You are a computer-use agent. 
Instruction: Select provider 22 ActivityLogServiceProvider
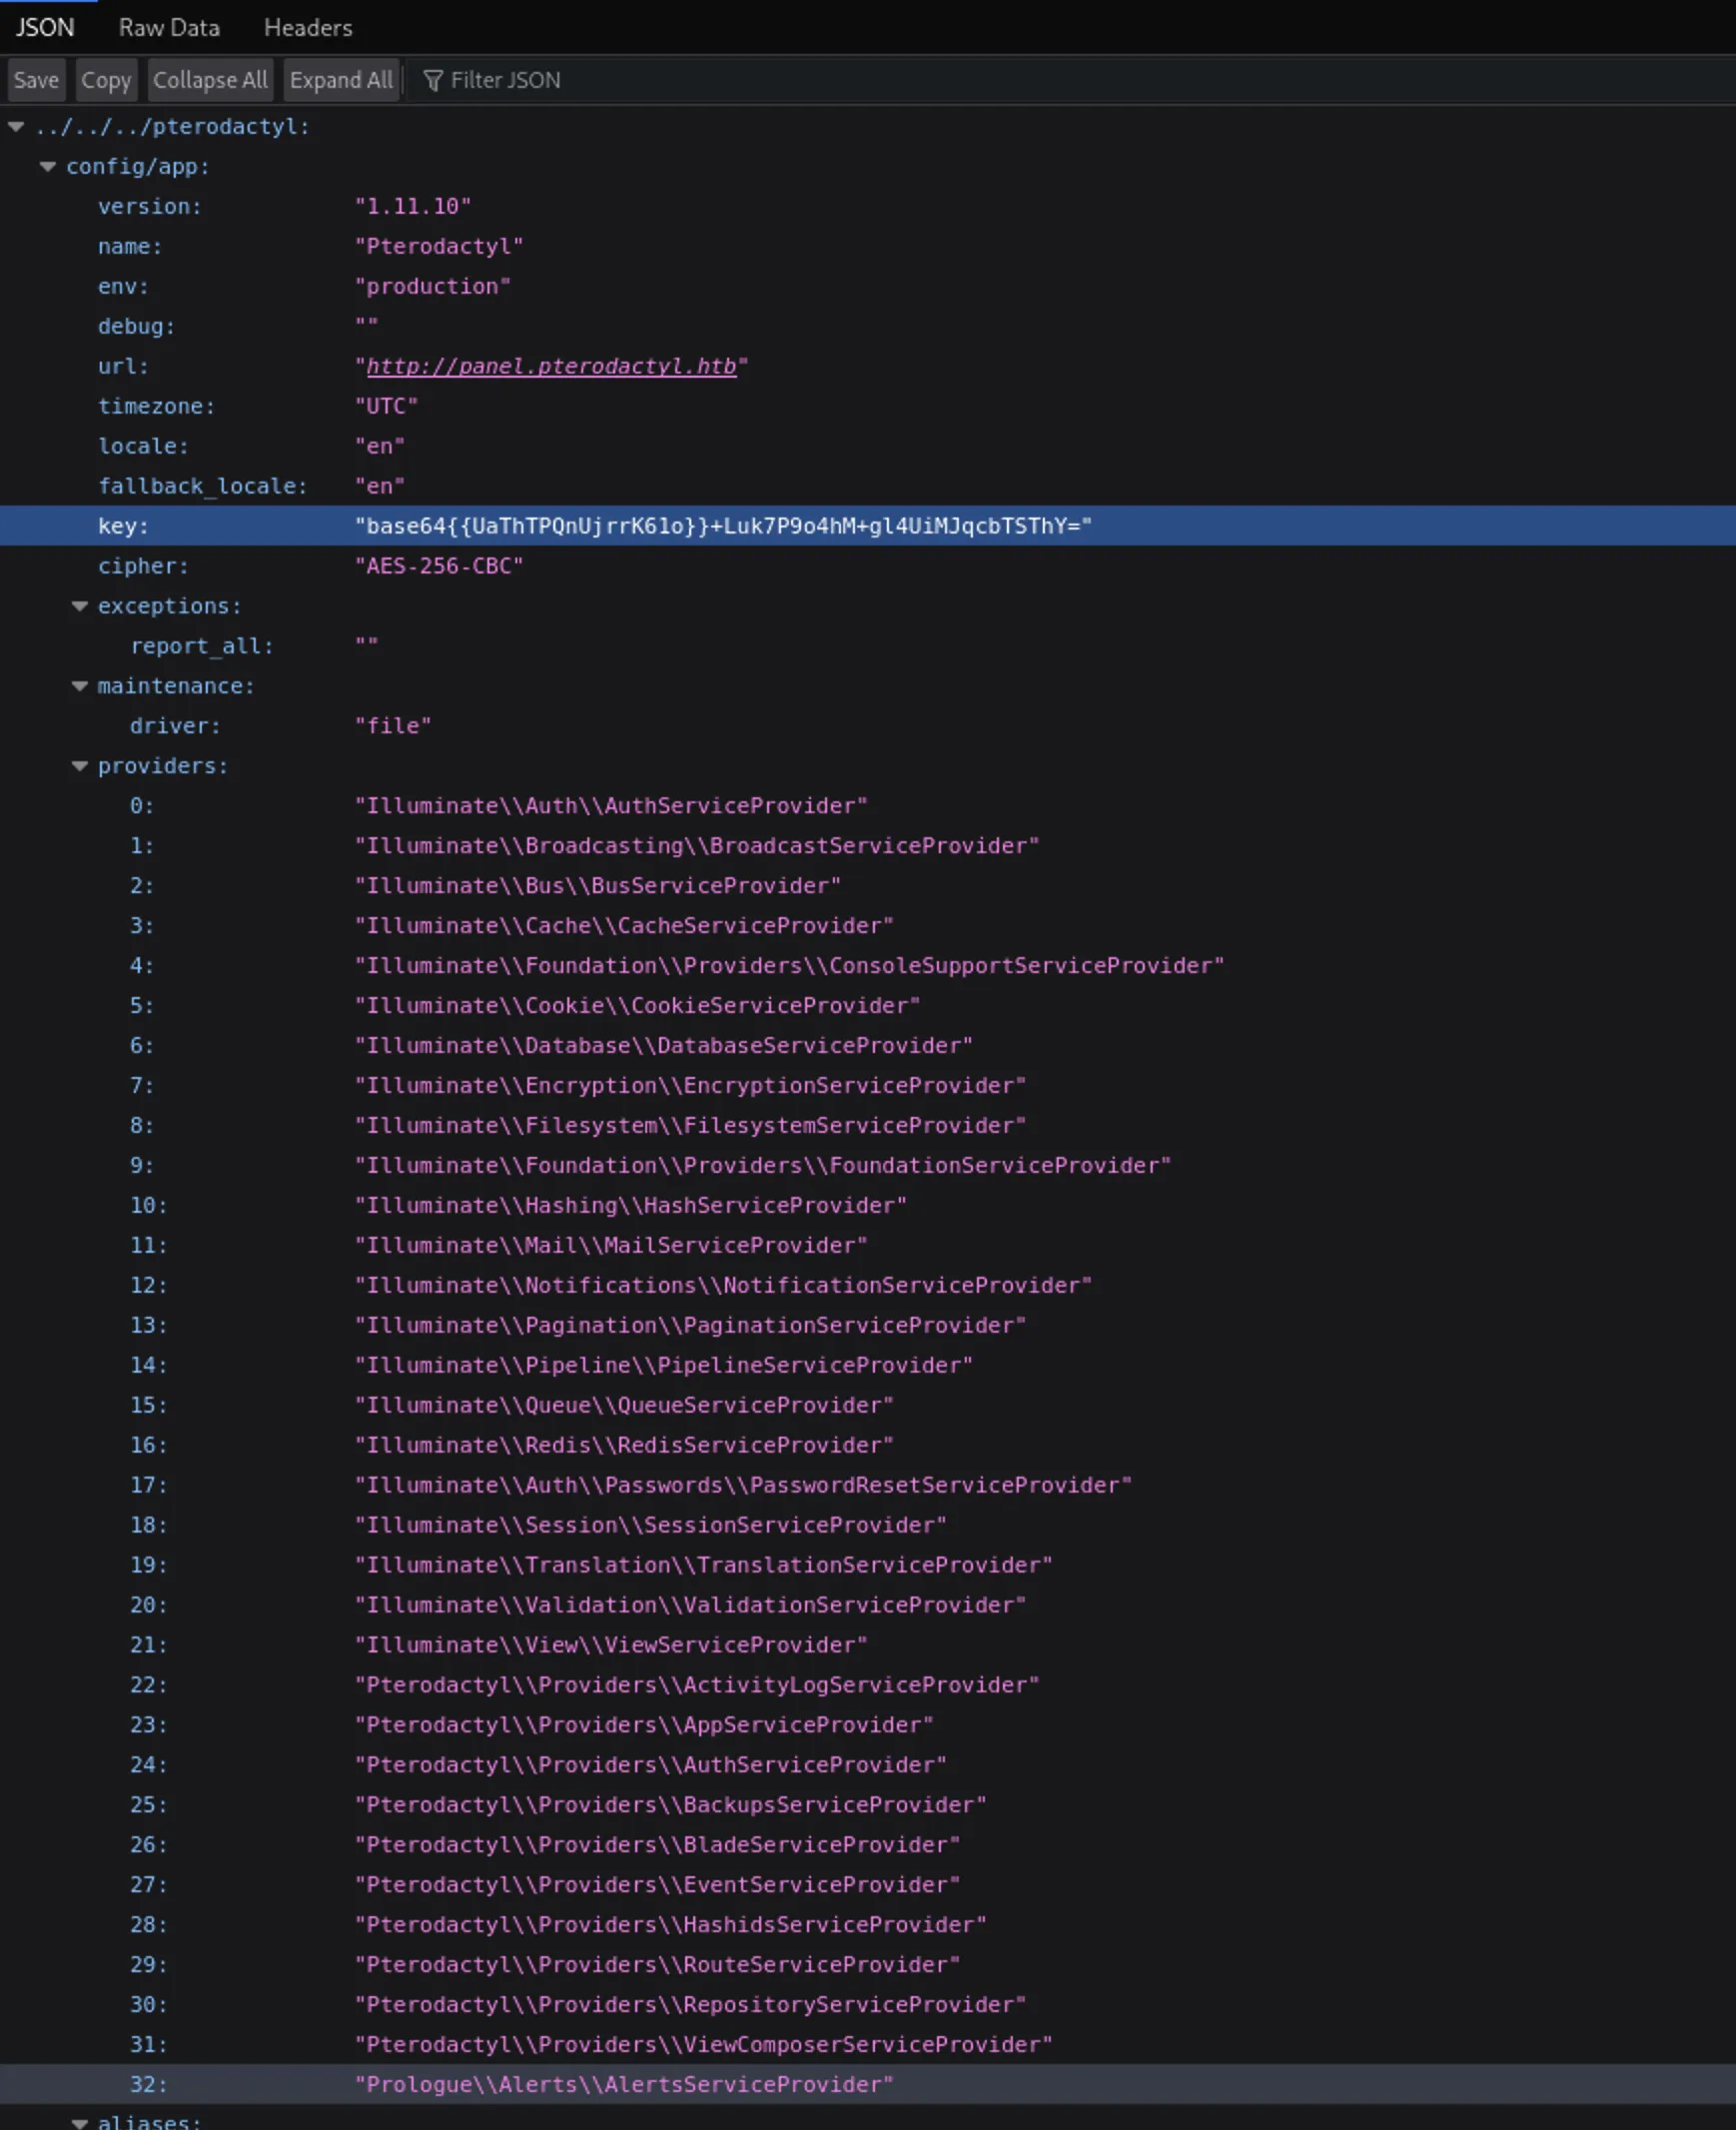[x=868, y=1686]
